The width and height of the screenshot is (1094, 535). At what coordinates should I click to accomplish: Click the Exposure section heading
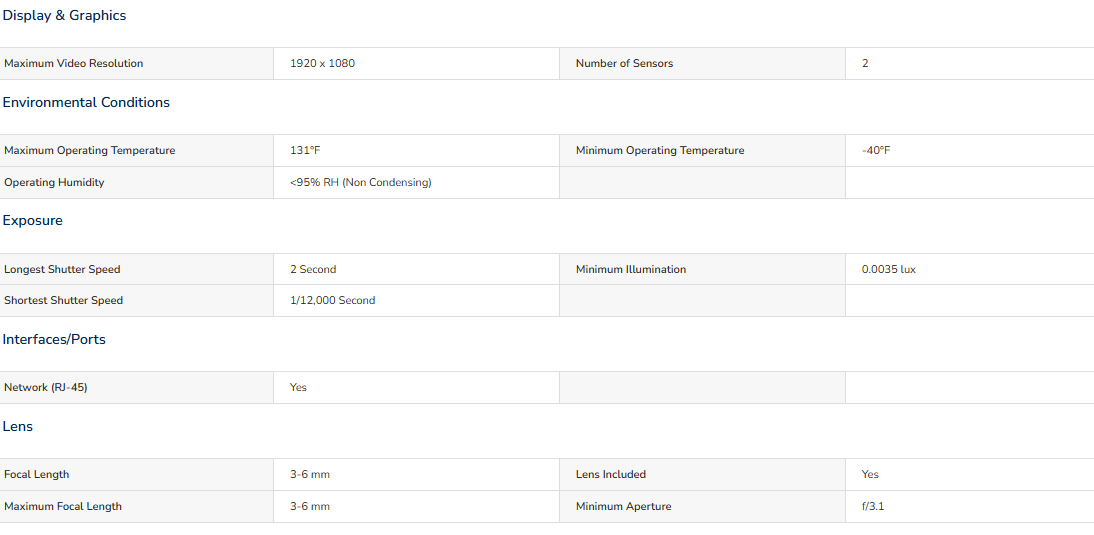click(32, 220)
